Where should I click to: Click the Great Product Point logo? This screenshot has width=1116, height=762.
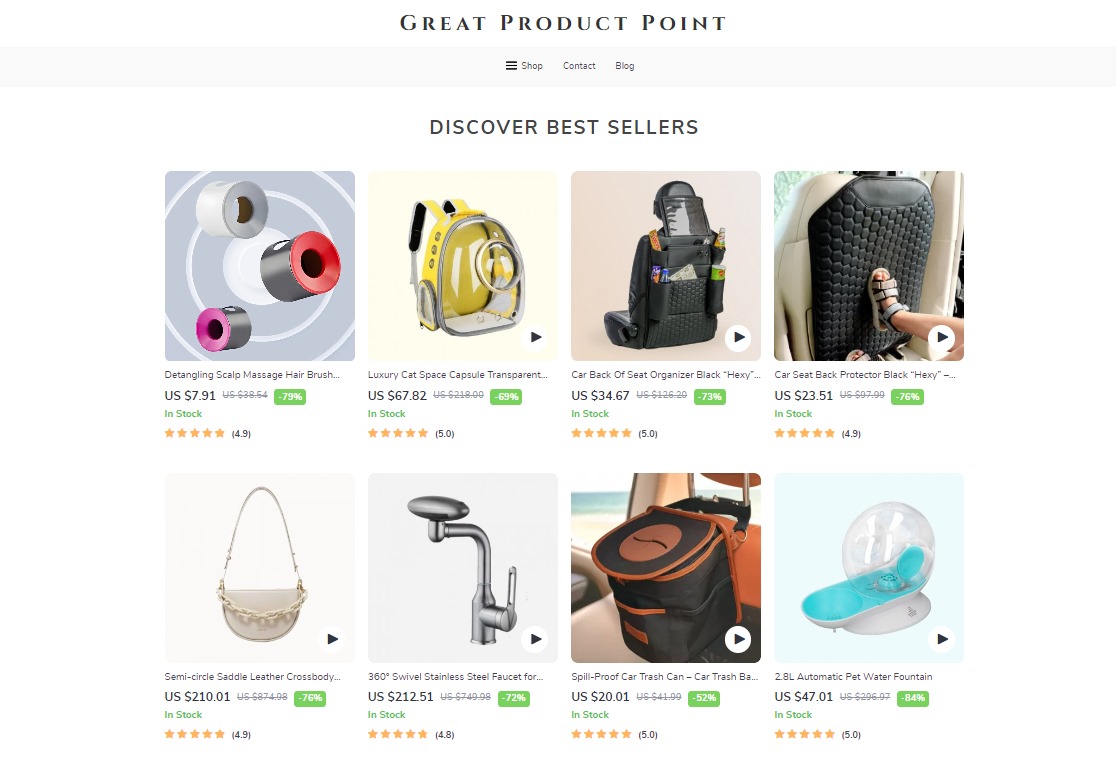pyautogui.click(x=563, y=23)
